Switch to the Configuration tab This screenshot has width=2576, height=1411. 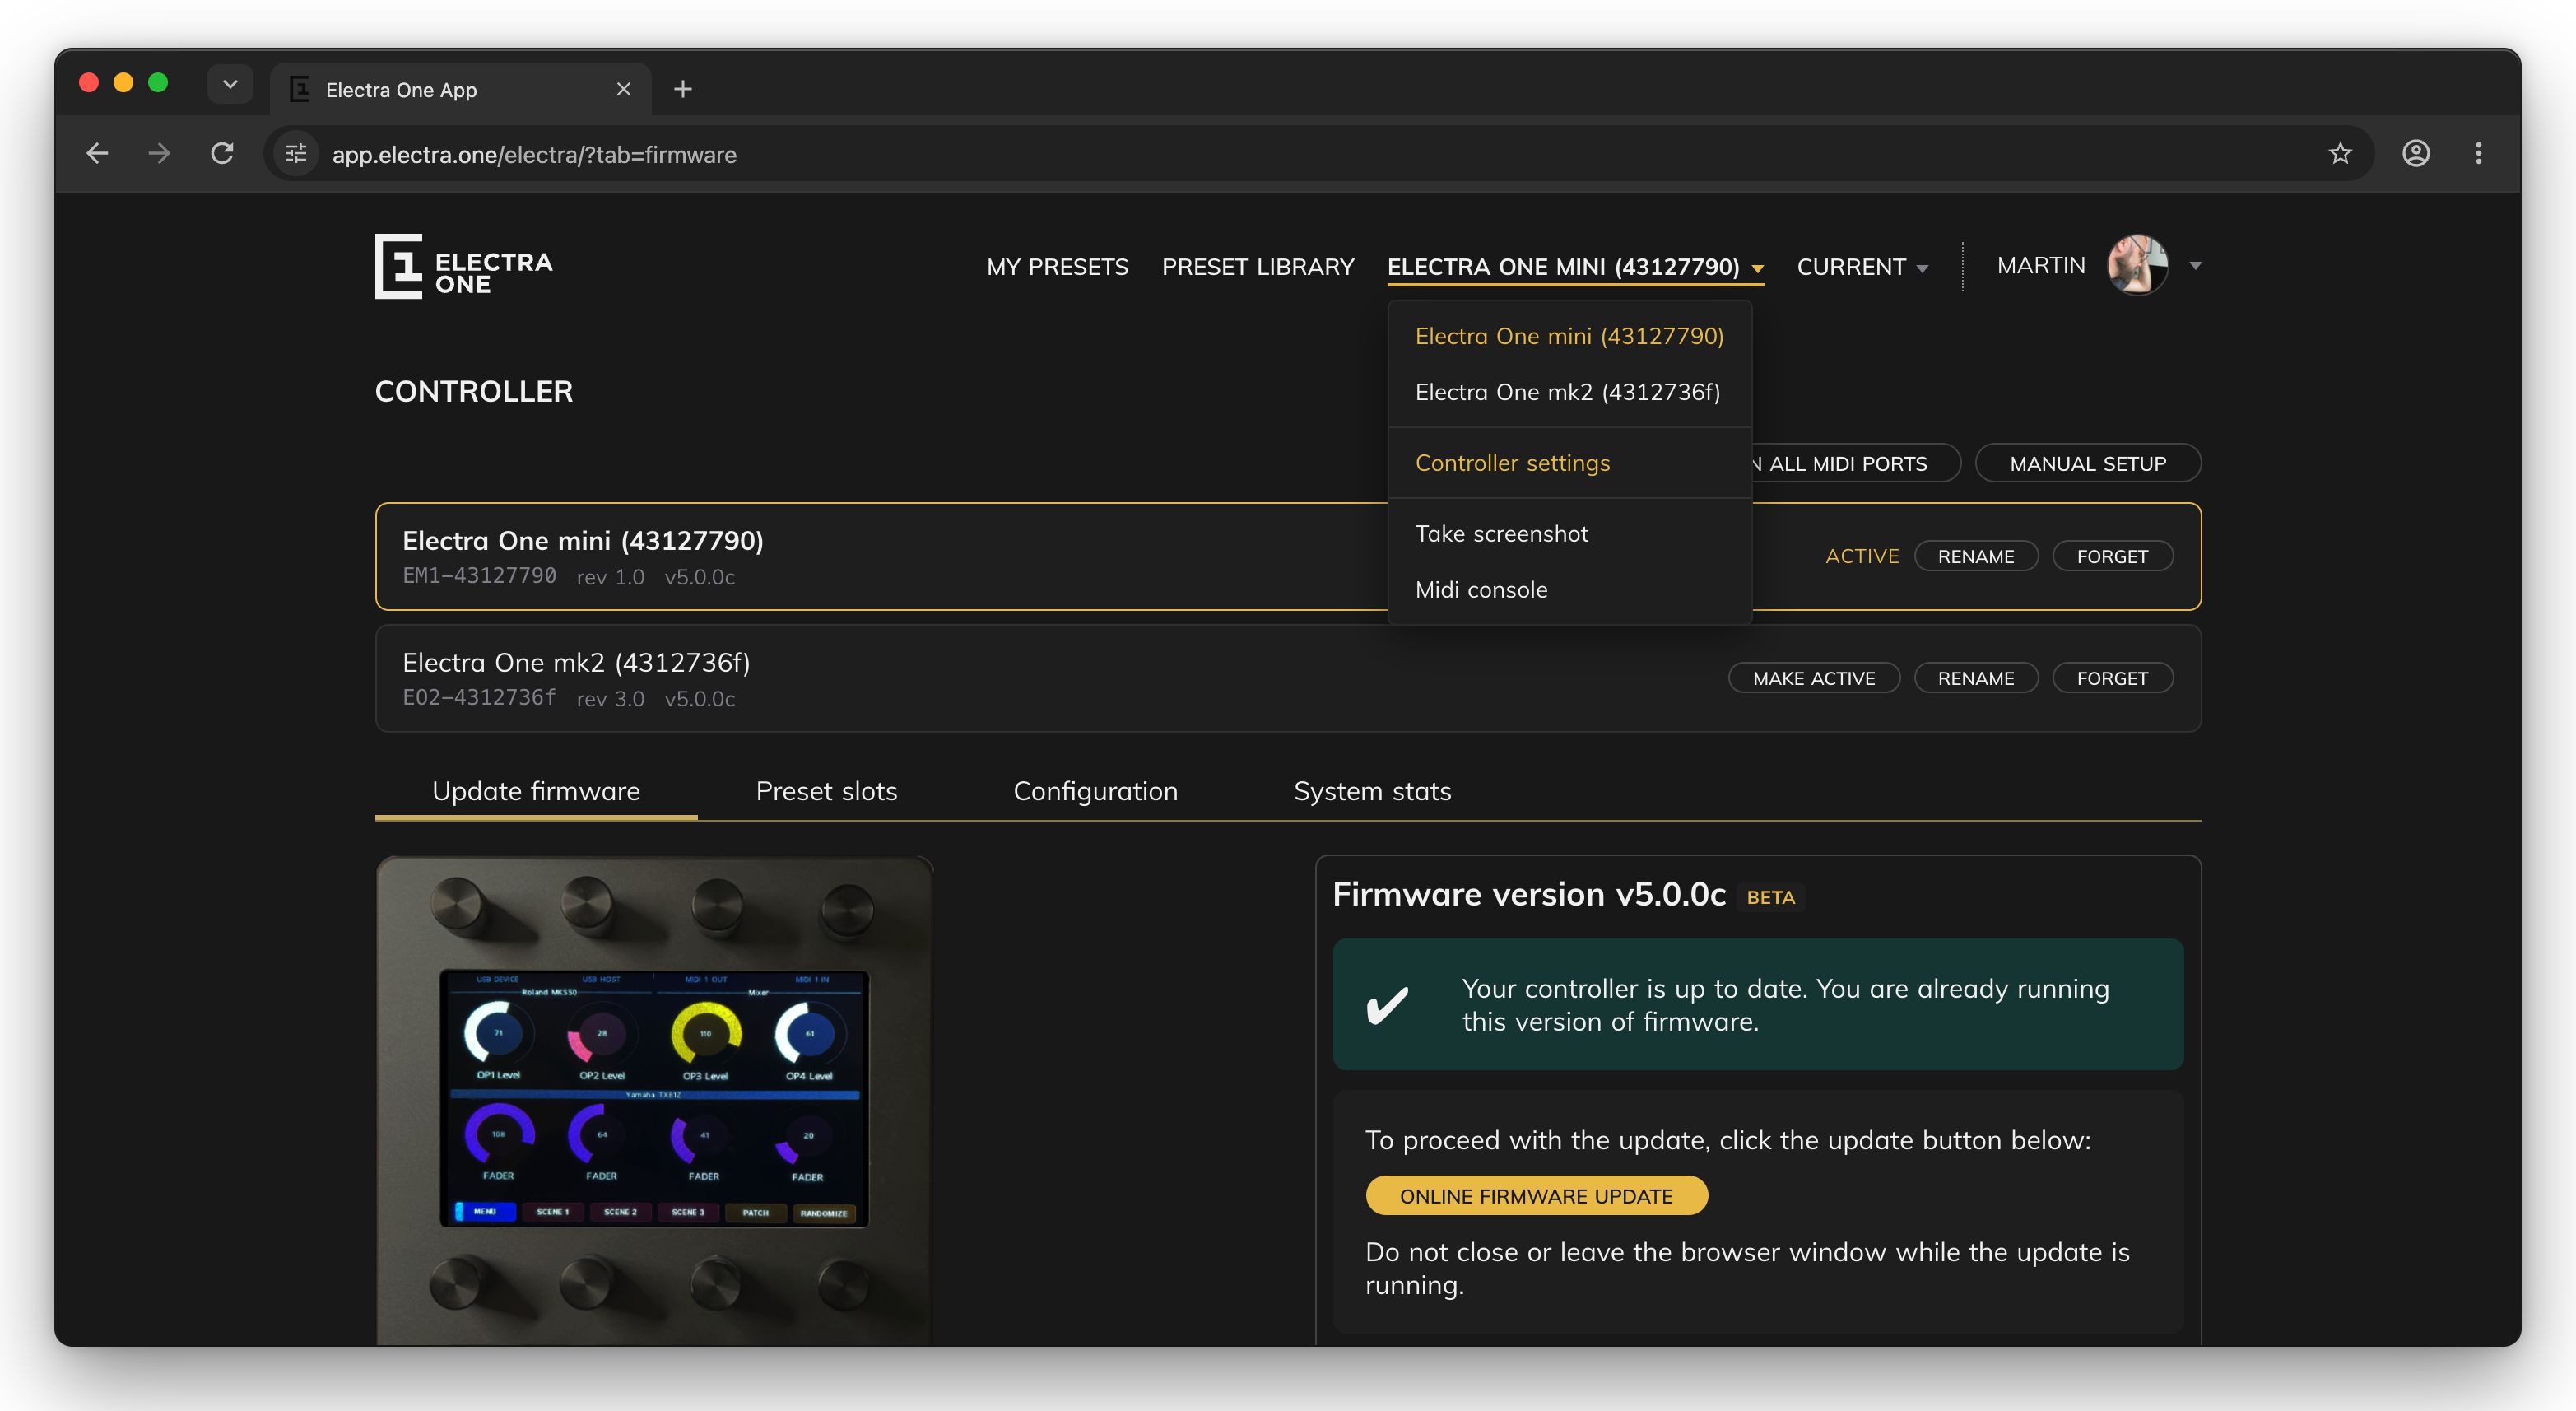click(x=1095, y=791)
